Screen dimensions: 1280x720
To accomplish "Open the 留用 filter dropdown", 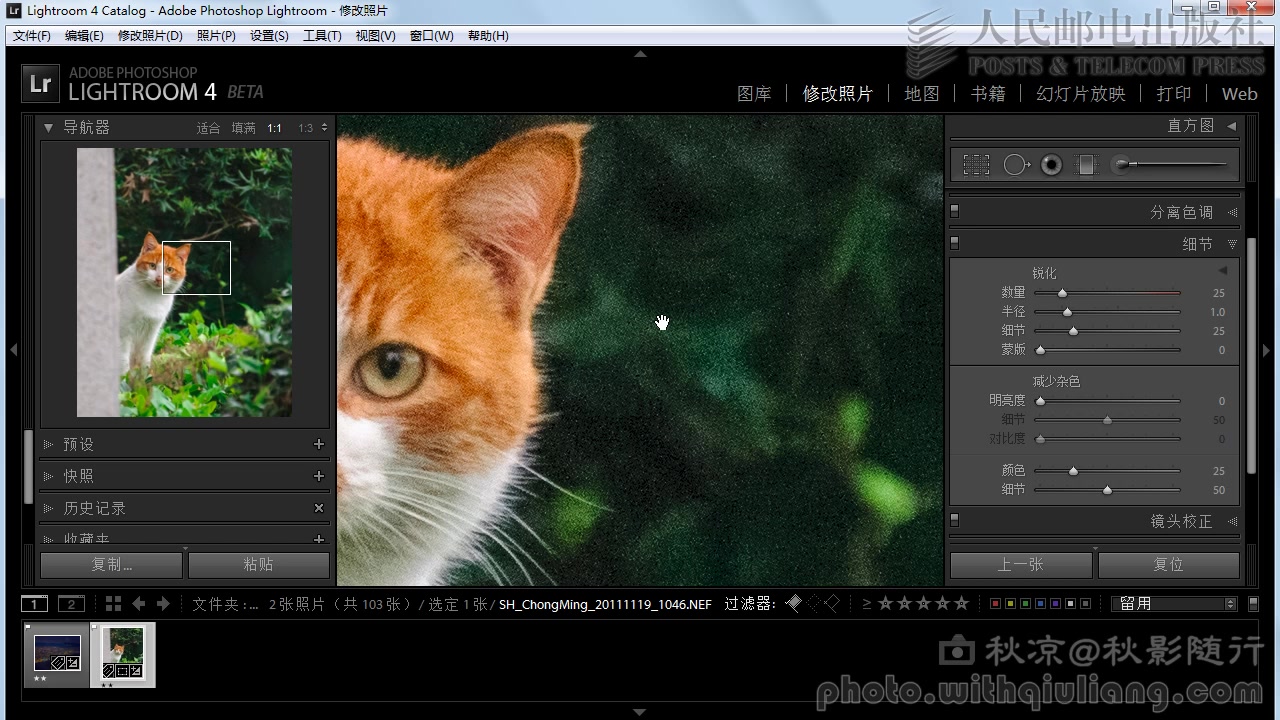I will pos(1174,604).
